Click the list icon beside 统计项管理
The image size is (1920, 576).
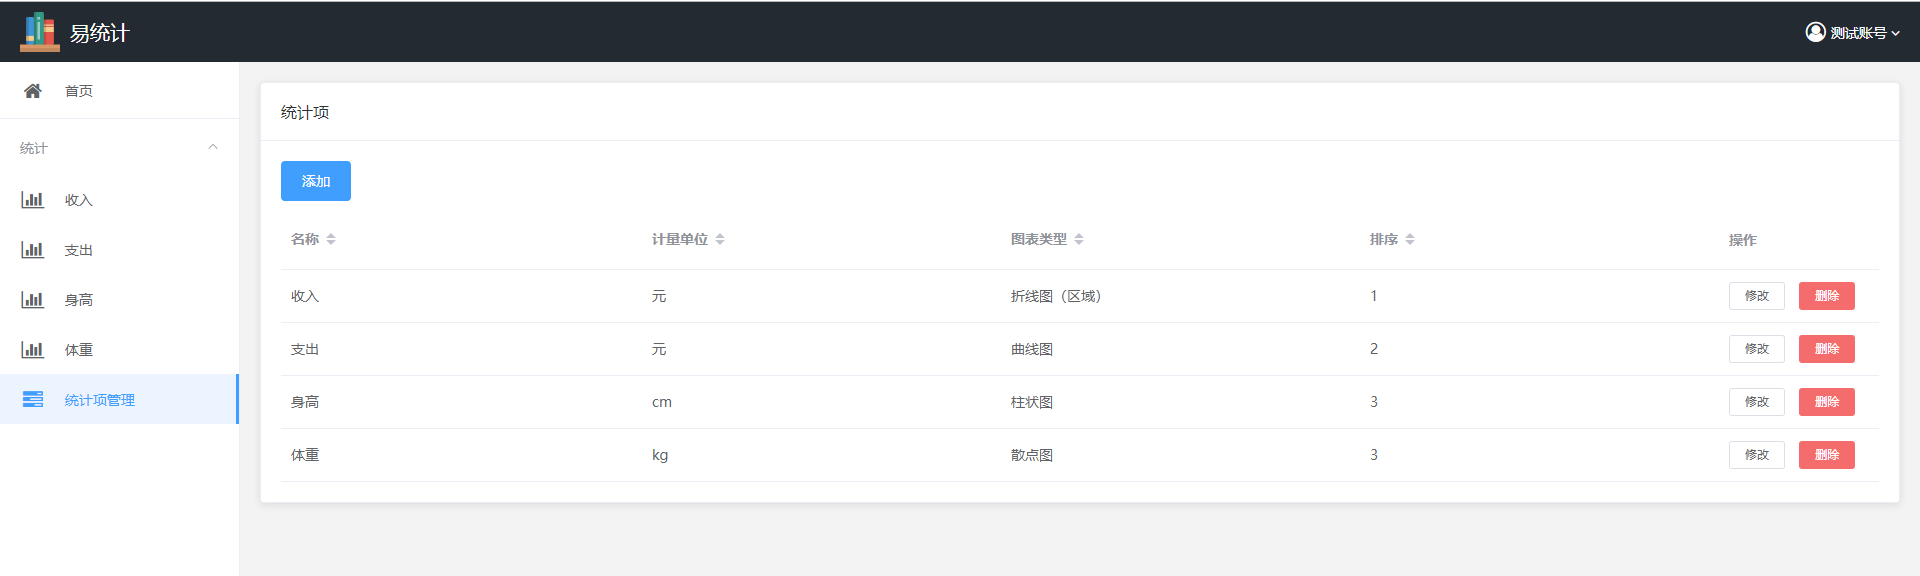pos(33,400)
